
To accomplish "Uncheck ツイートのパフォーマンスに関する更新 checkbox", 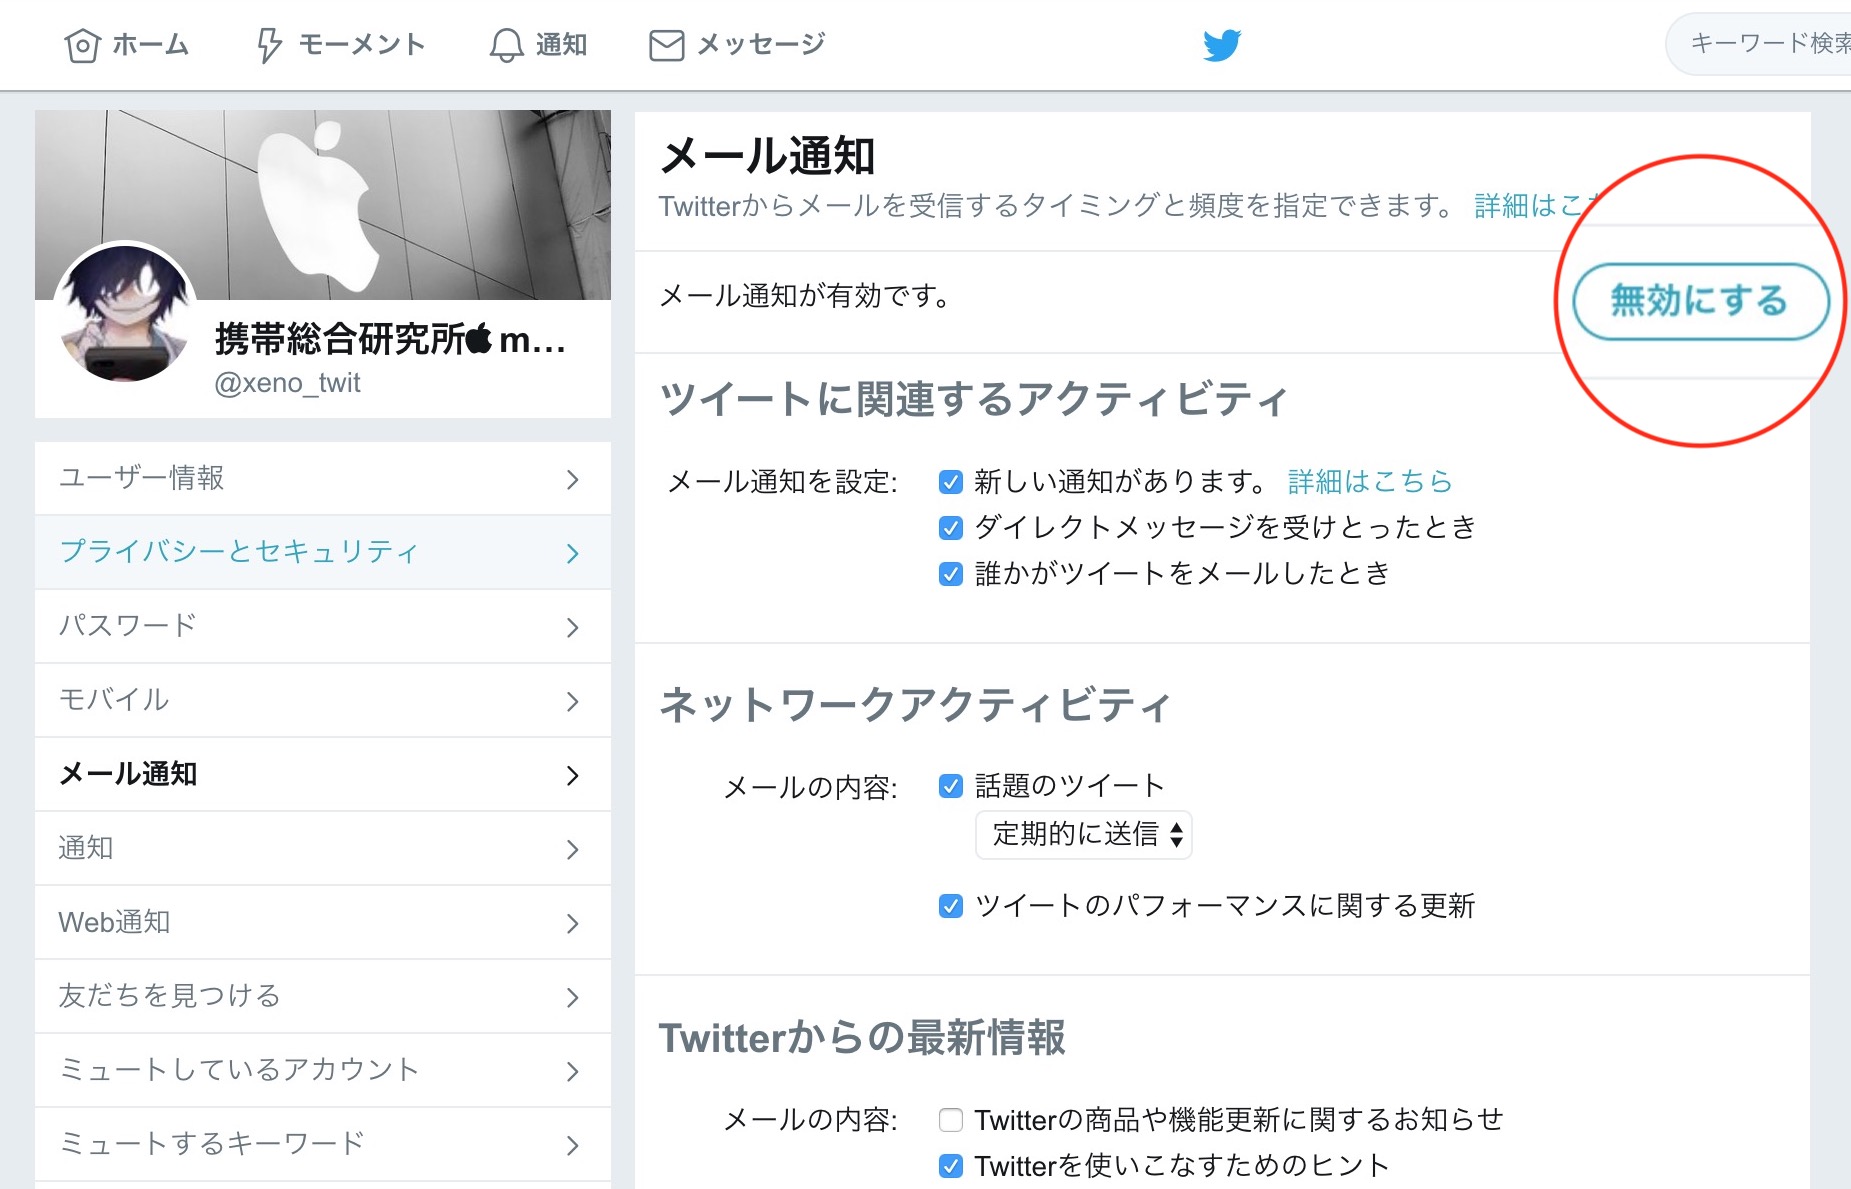I will click(951, 906).
